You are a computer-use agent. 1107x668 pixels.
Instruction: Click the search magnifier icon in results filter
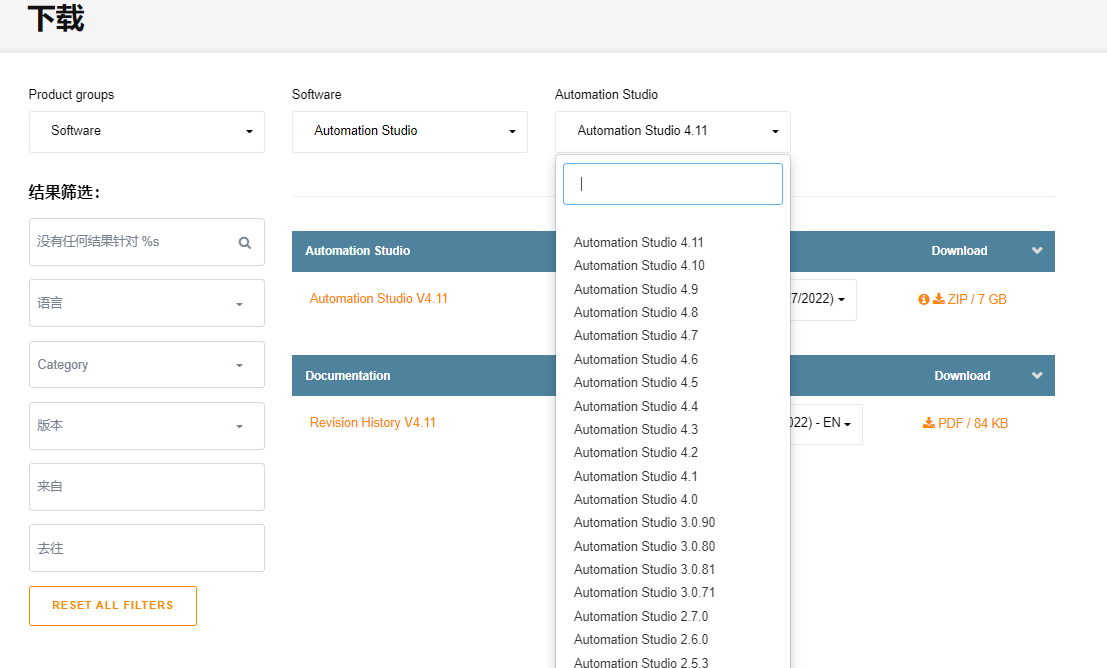(245, 243)
